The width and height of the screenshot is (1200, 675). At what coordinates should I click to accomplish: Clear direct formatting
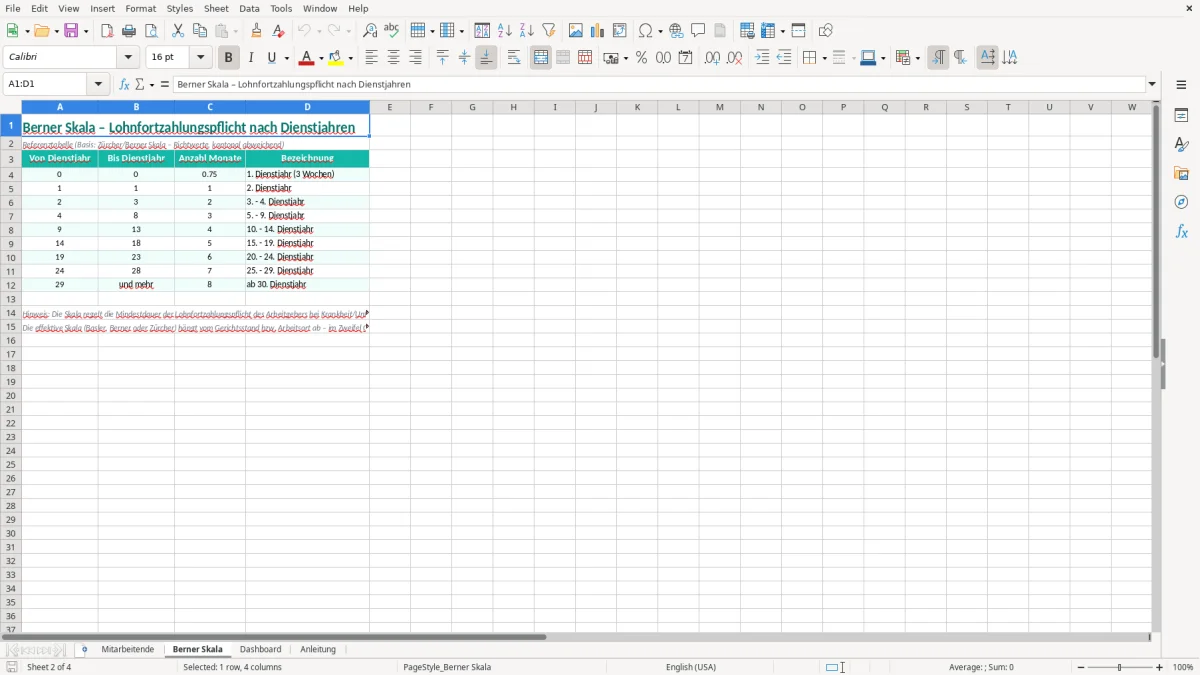pyautogui.click(x=279, y=31)
